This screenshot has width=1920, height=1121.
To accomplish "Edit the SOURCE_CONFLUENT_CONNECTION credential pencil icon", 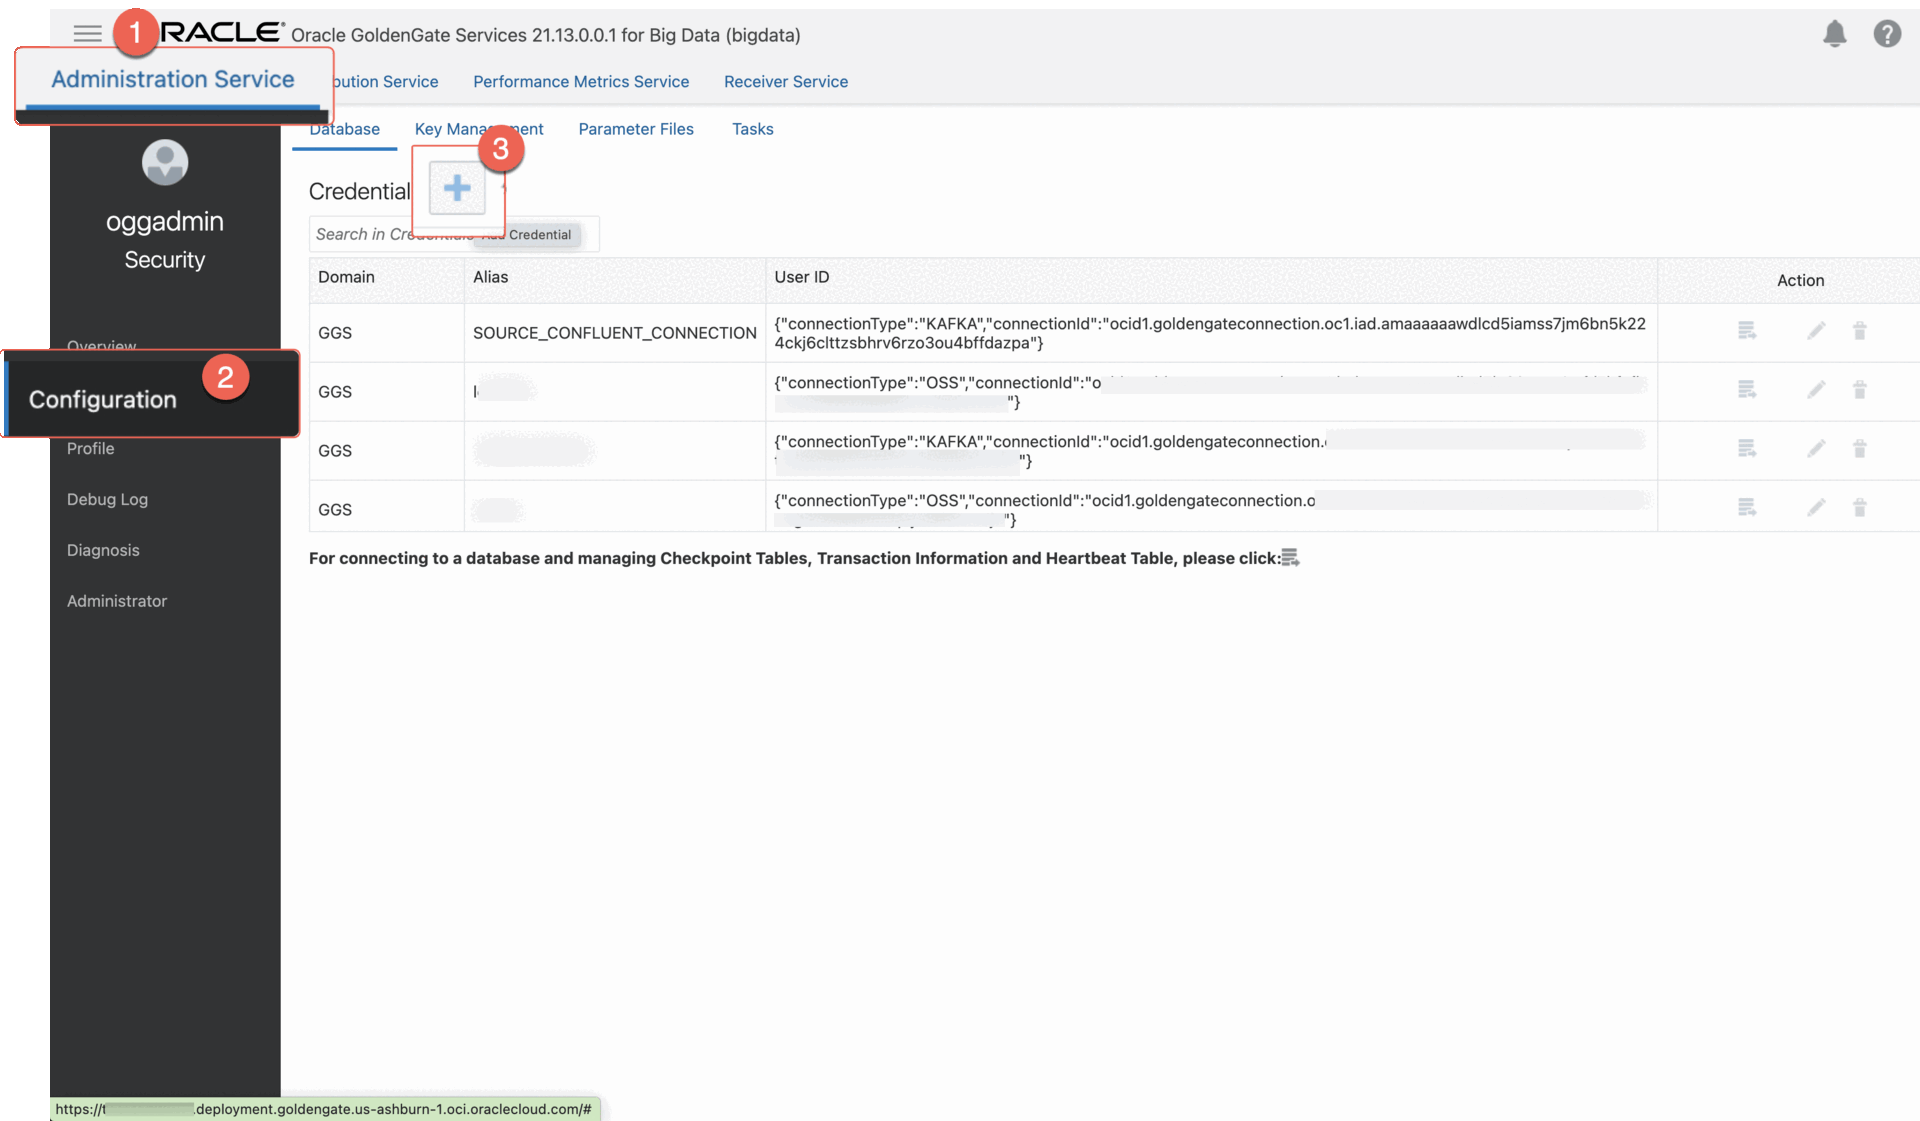I will [1816, 331].
